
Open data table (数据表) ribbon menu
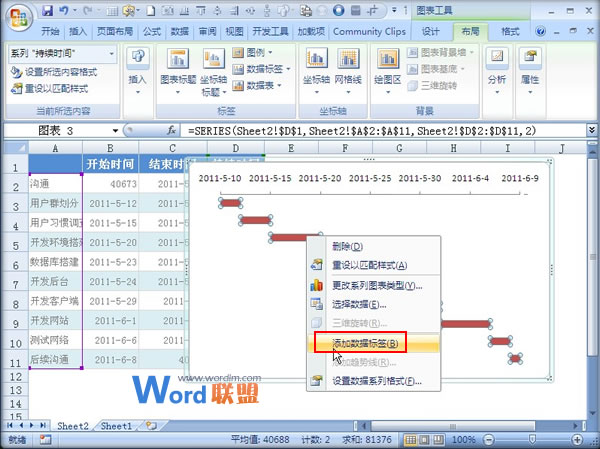257,86
